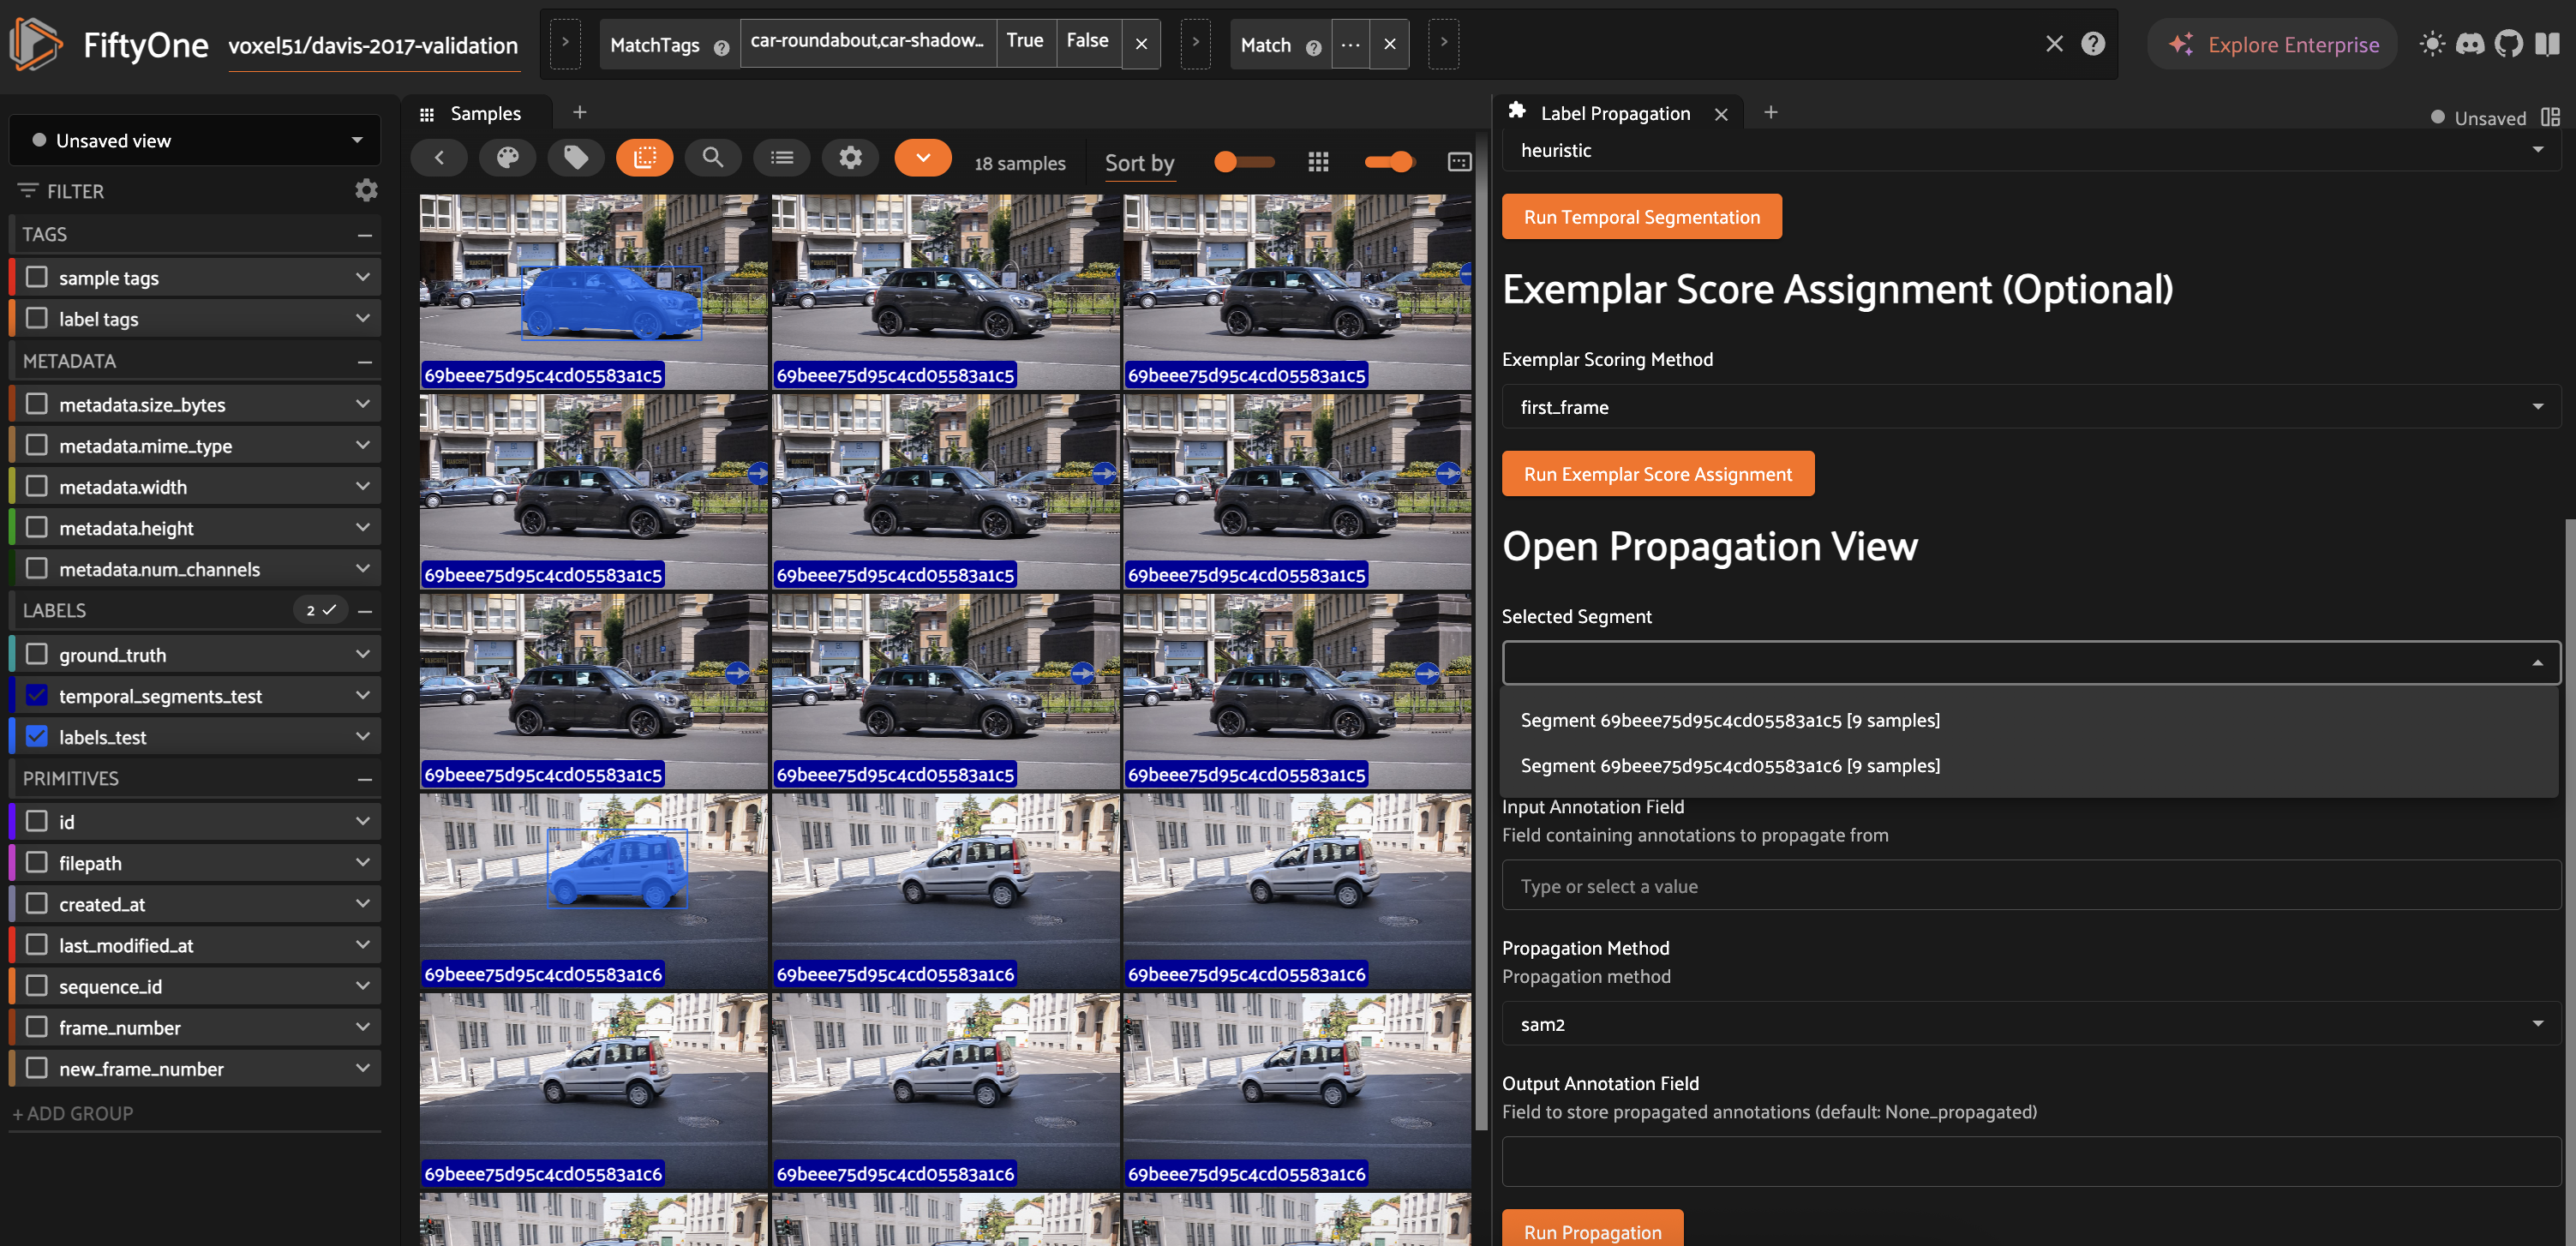Focus the Output Annotation Field box
Viewport: 2576px width, 1246px height.
point(2030,1162)
